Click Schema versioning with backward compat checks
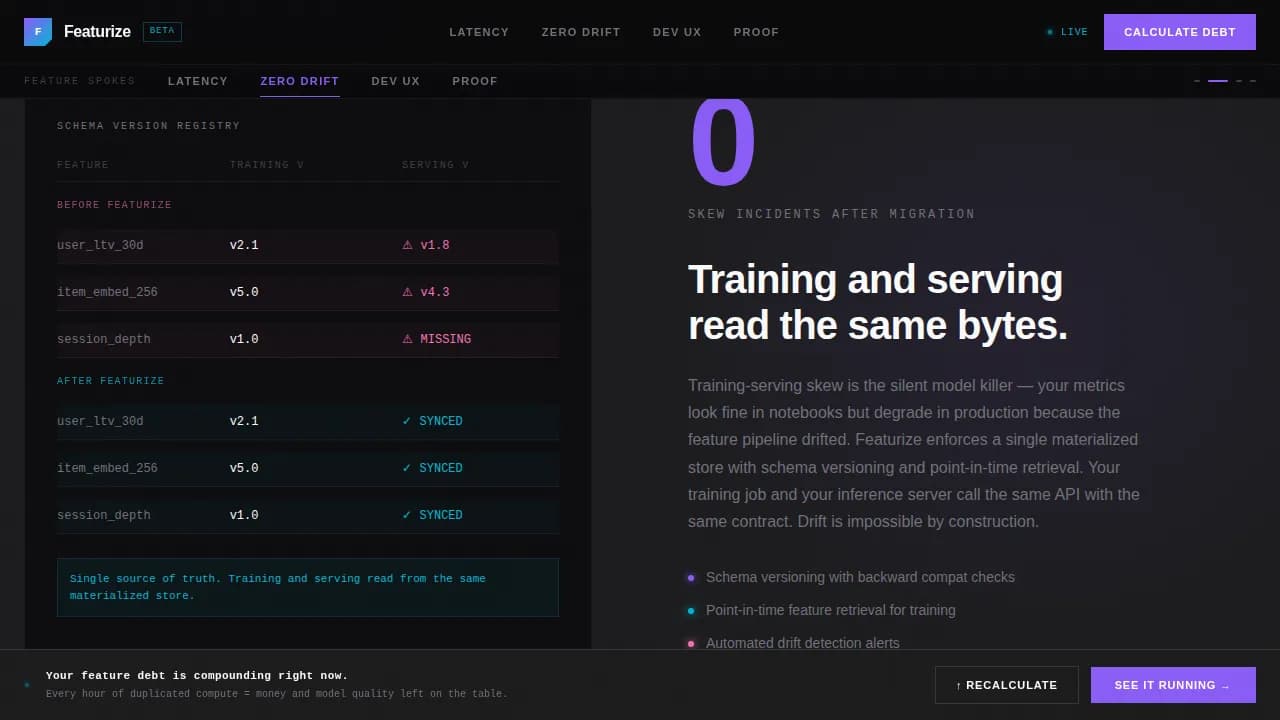 pos(860,577)
